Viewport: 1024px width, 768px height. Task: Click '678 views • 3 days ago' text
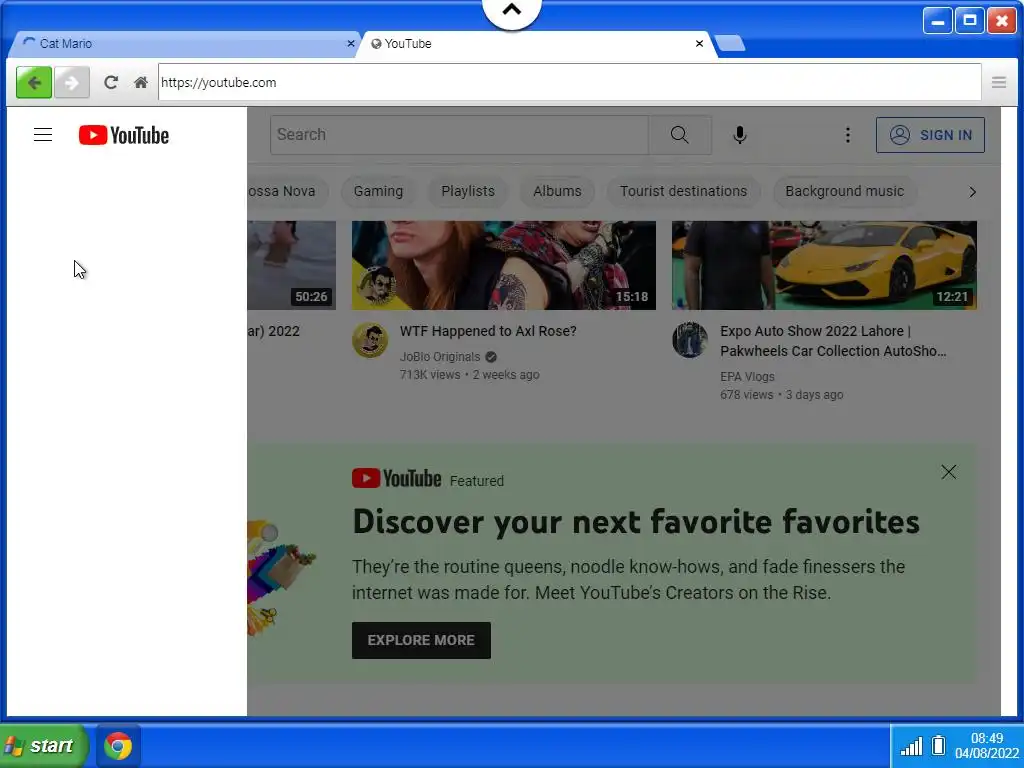click(782, 395)
